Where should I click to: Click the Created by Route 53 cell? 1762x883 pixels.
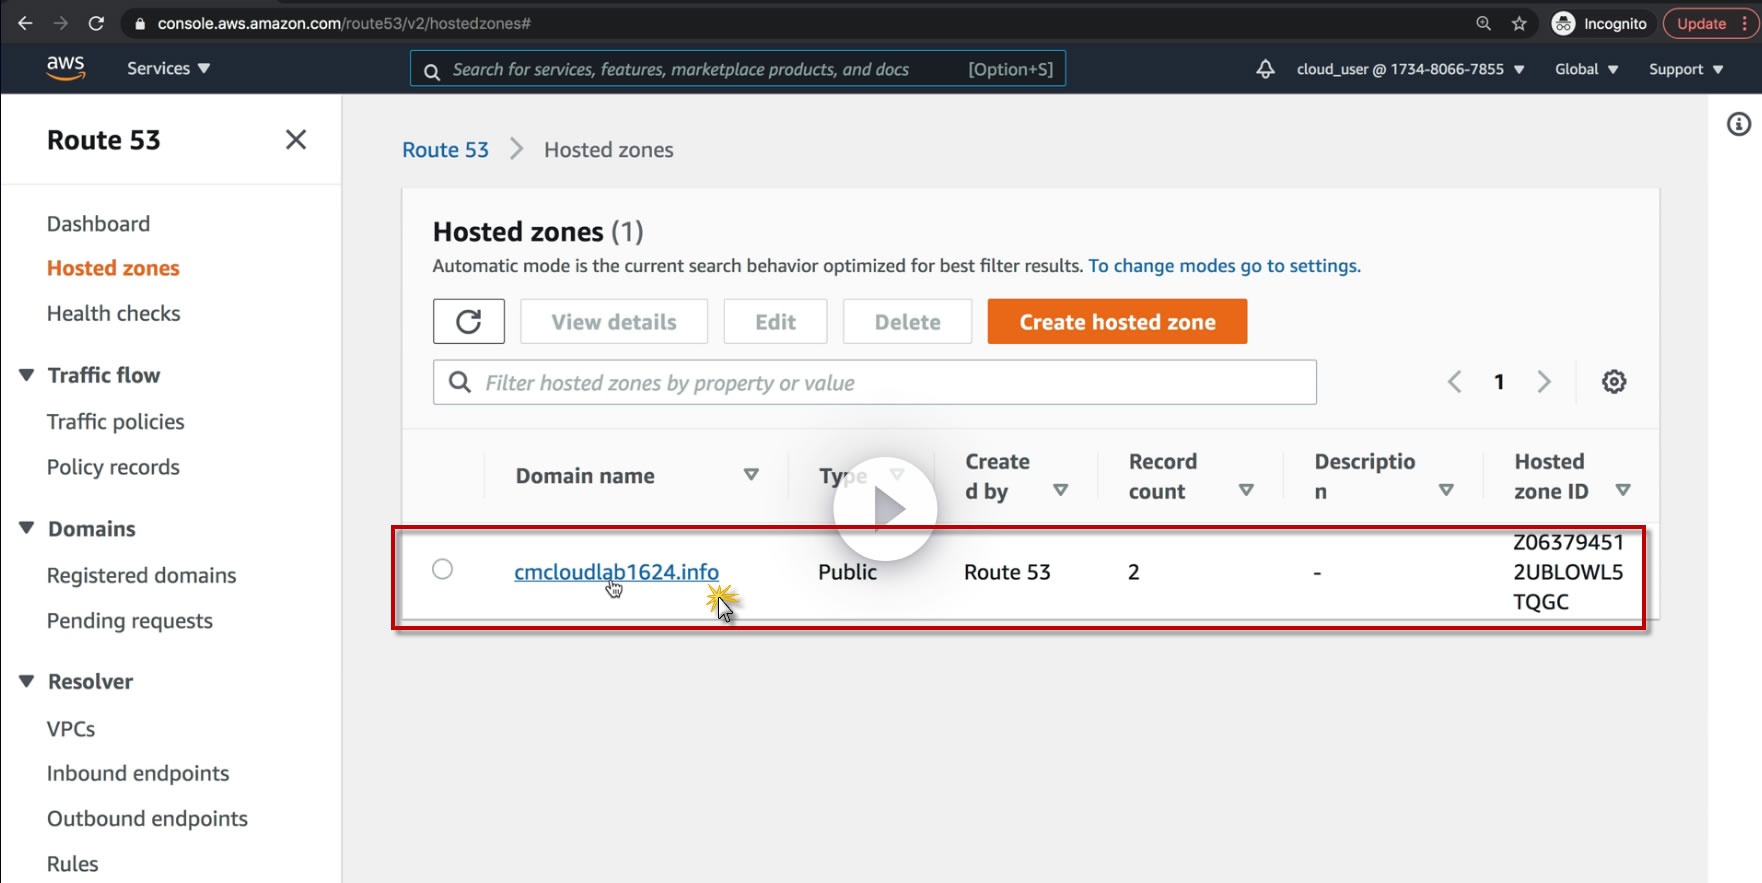pos(1007,572)
